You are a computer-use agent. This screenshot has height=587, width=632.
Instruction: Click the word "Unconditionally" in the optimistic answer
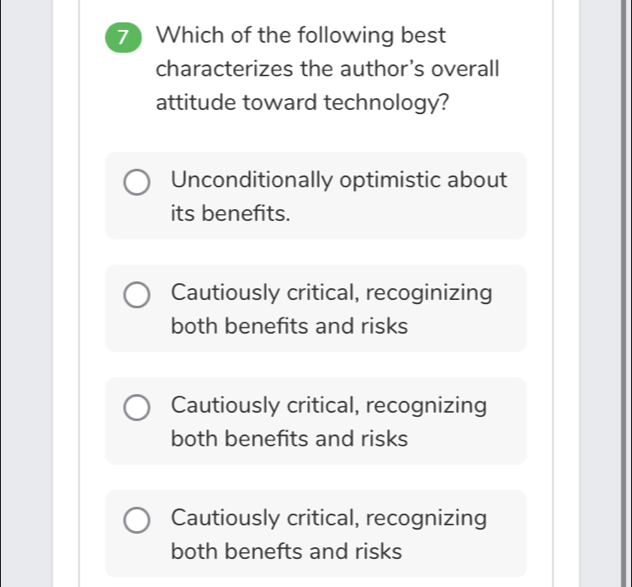[x=250, y=181]
